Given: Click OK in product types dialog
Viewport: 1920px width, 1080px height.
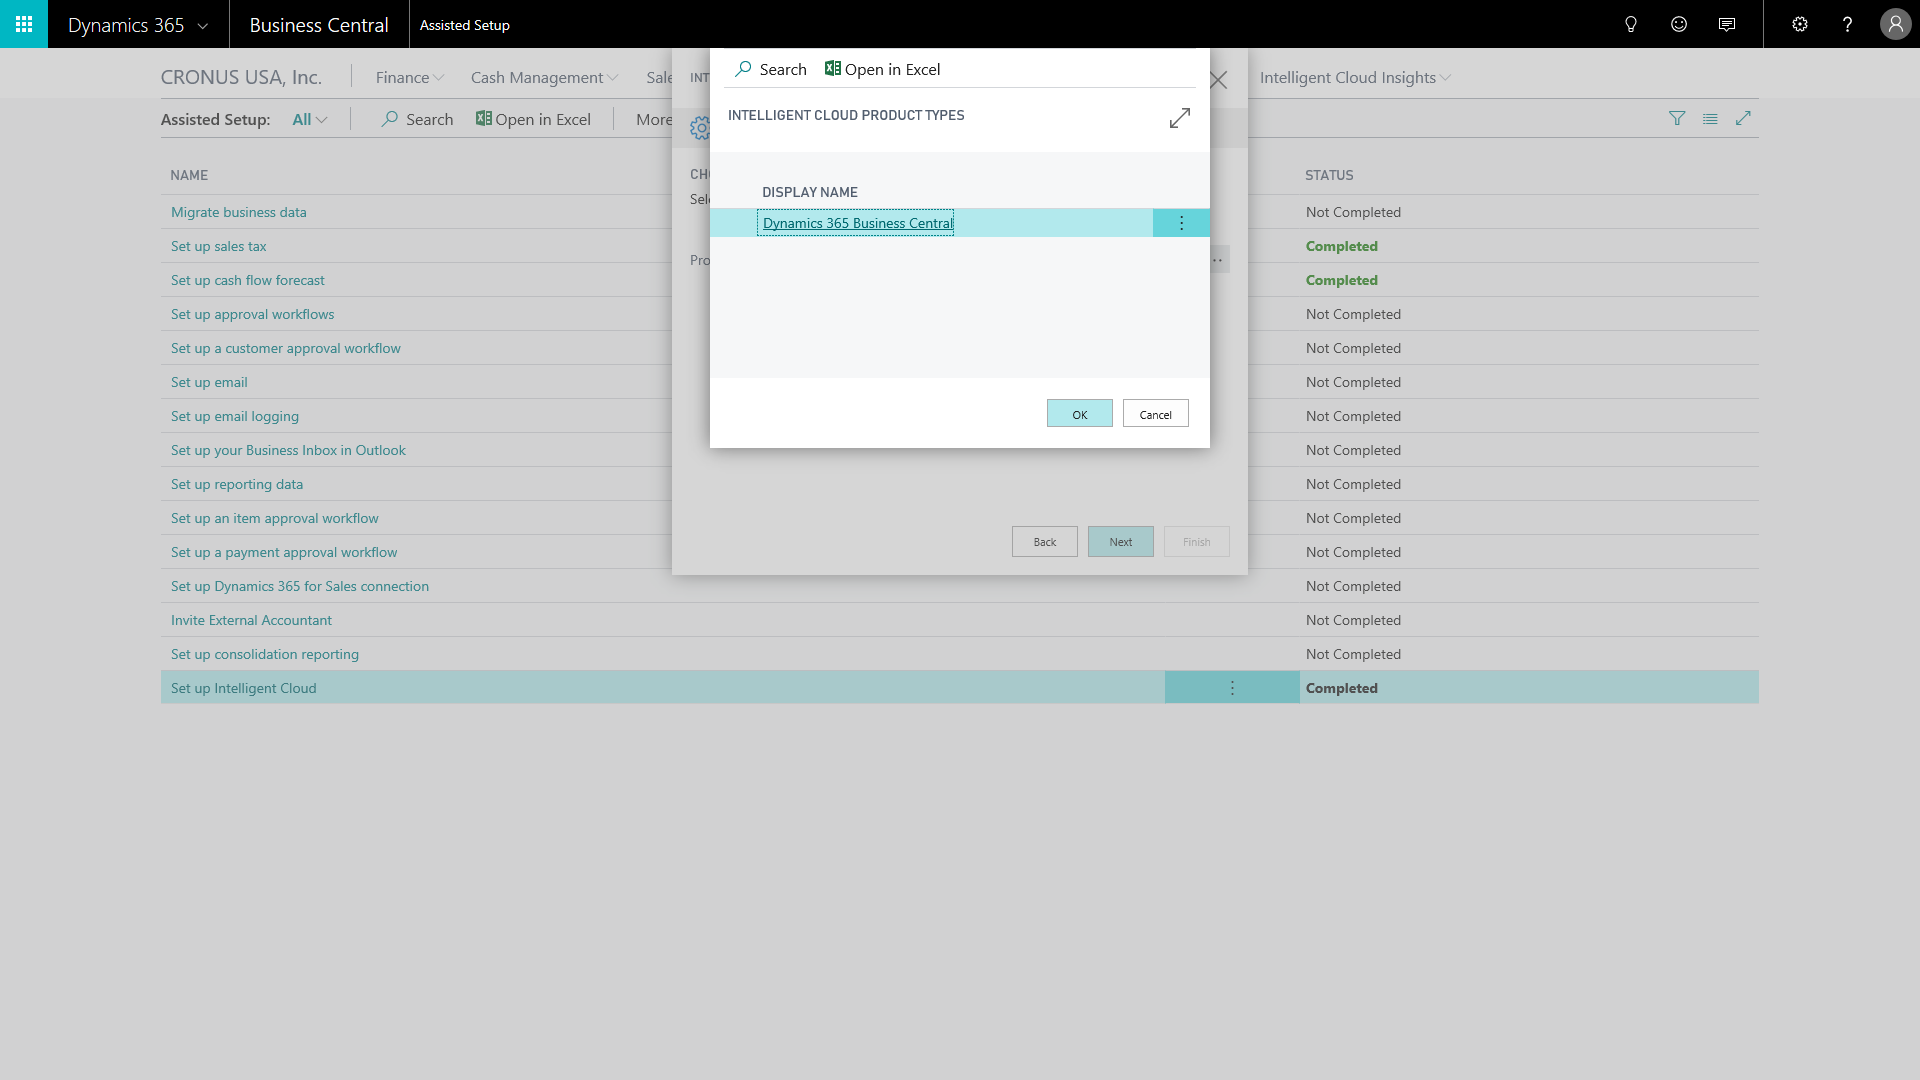Looking at the screenshot, I should tap(1080, 414).
